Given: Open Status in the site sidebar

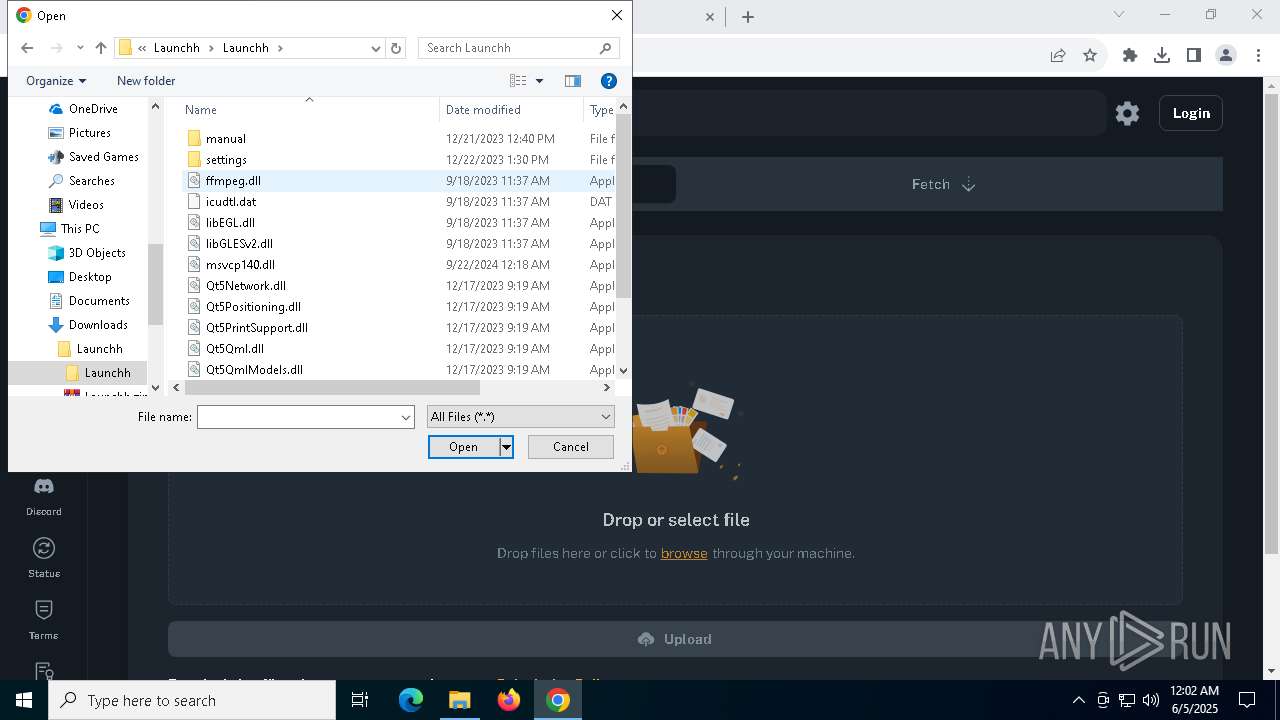Looking at the screenshot, I should click(x=44, y=558).
